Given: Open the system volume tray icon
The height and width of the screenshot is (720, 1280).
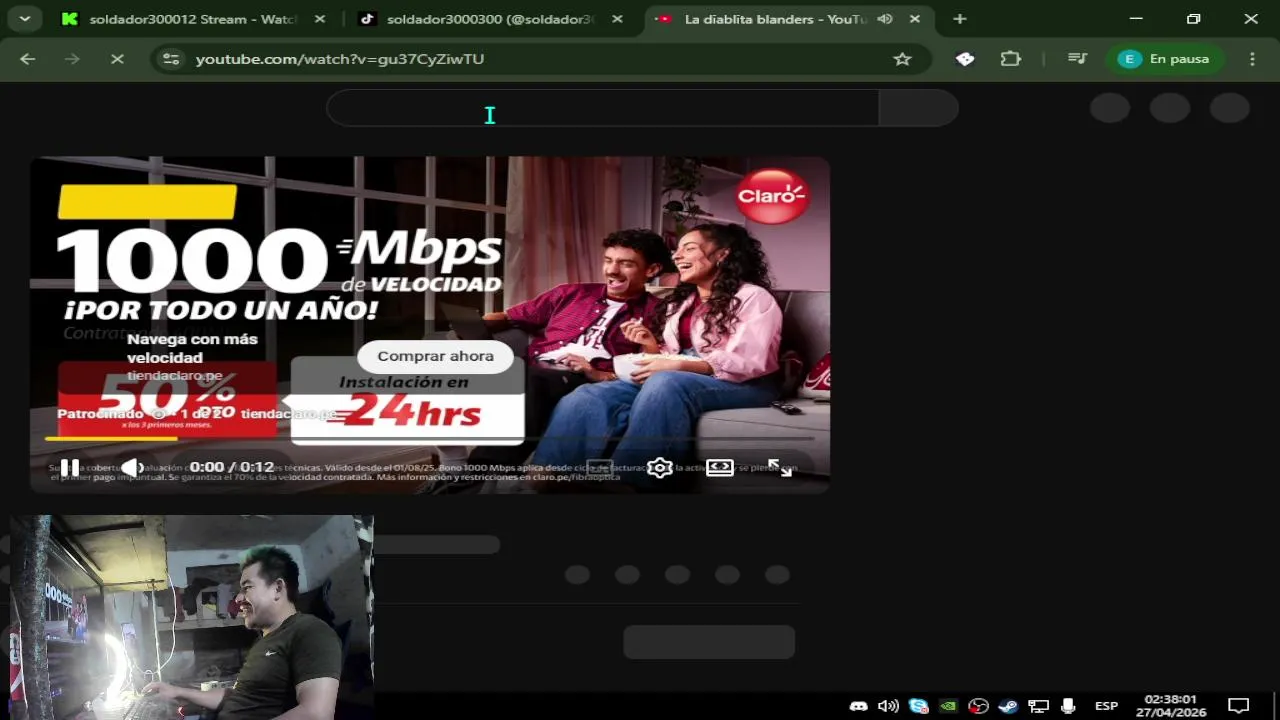Looking at the screenshot, I should pyautogui.click(x=888, y=706).
